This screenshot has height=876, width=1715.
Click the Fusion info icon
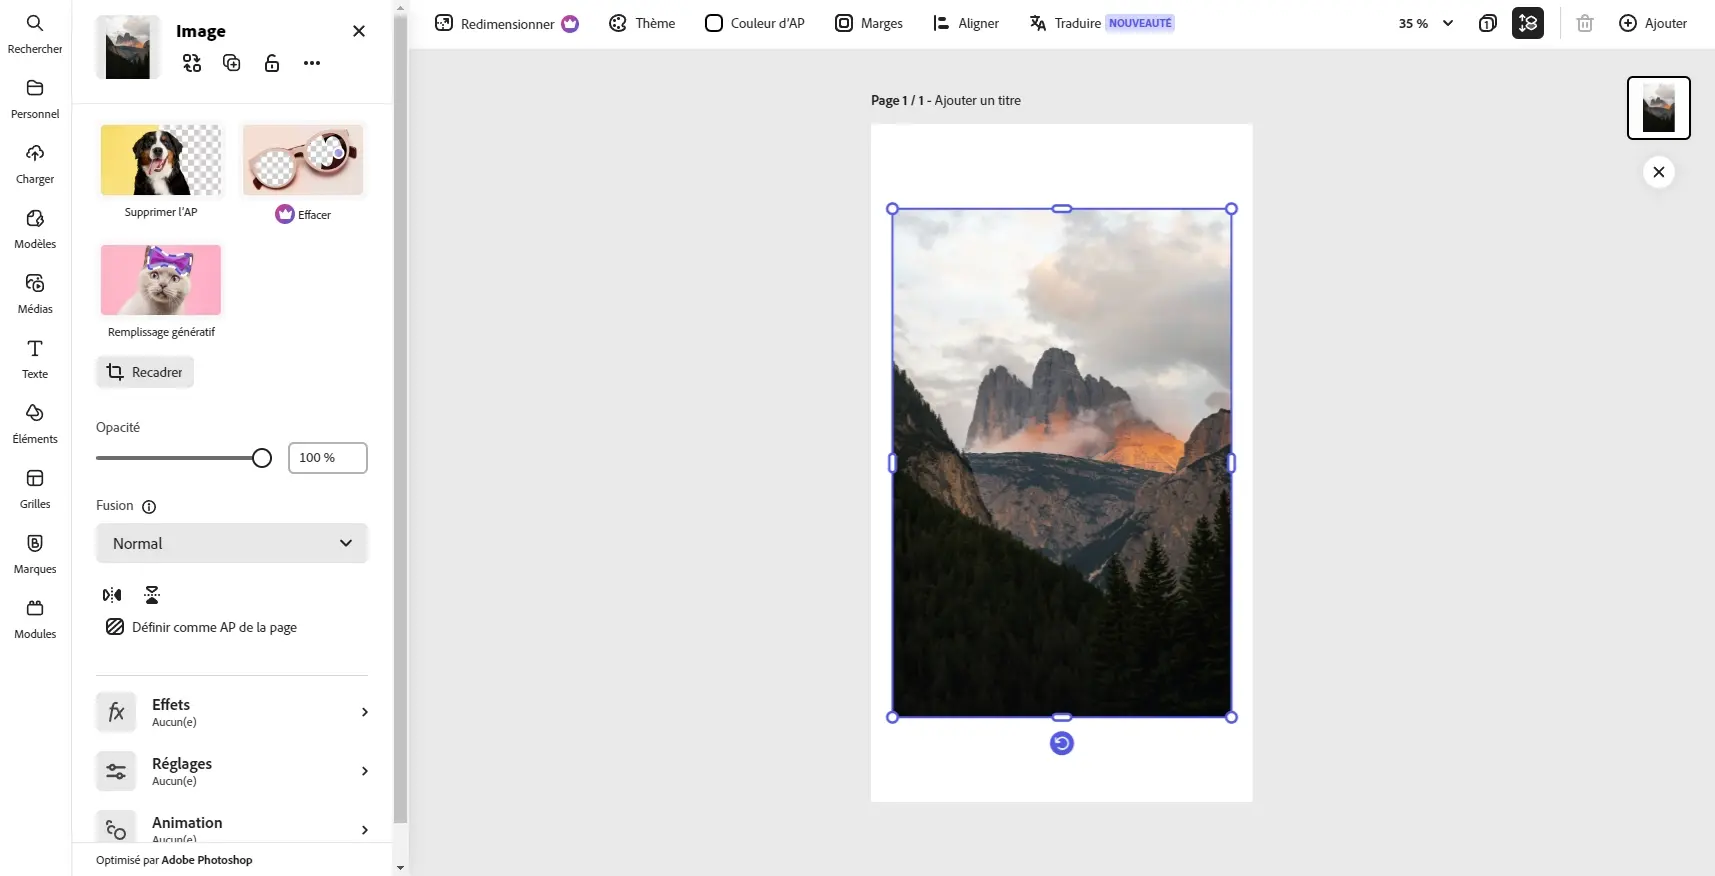click(x=149, y=507)
